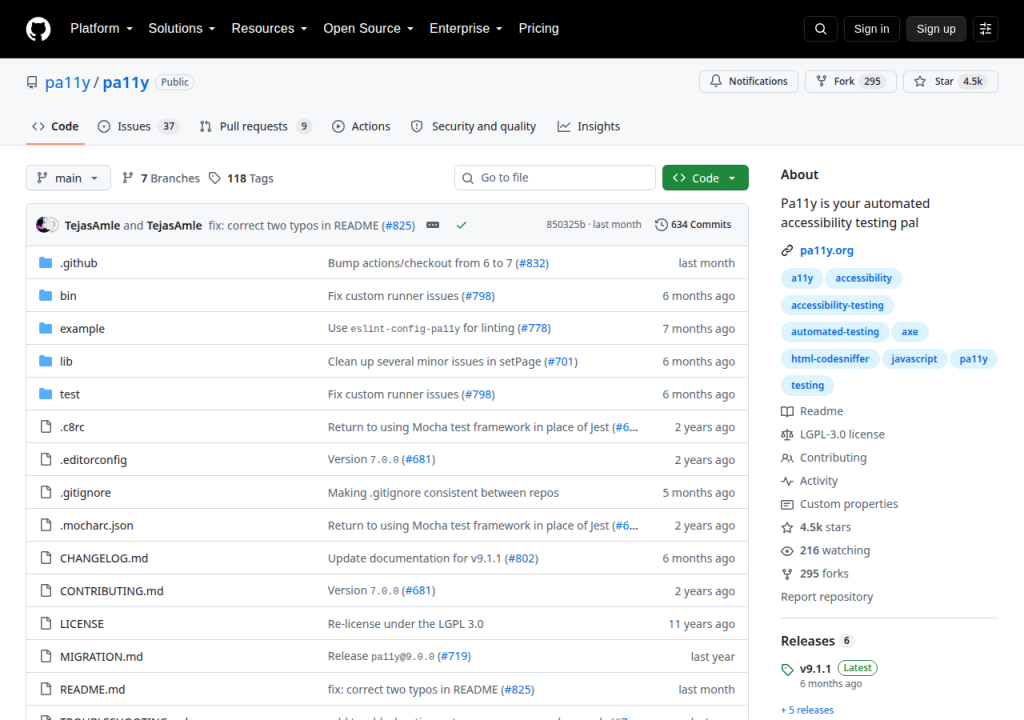
Task: Click the pulse icon beside Activity
Action: coord(787,481)
